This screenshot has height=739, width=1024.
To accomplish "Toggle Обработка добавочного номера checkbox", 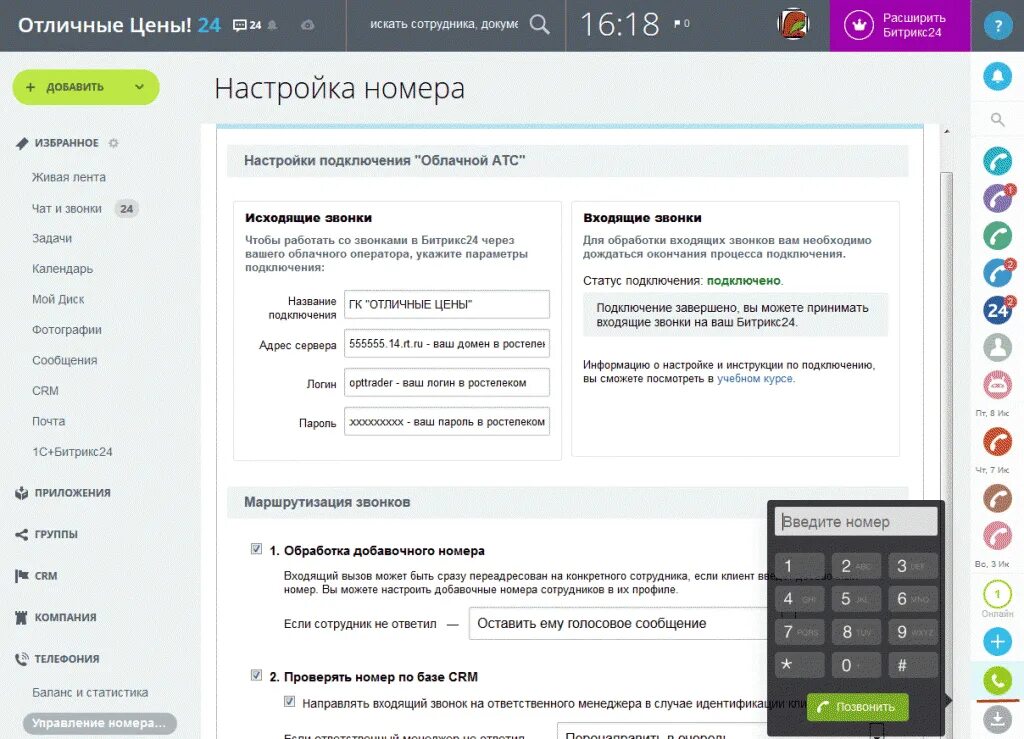I will 256,549.
